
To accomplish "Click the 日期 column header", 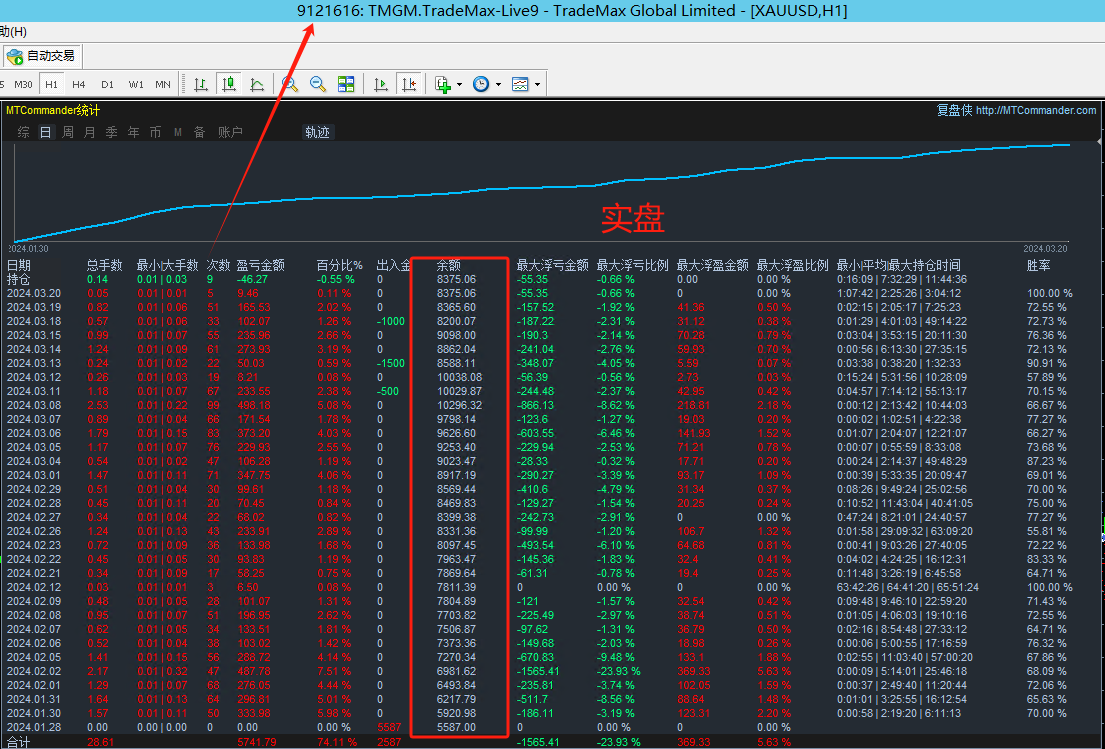I will coord(18,266).
